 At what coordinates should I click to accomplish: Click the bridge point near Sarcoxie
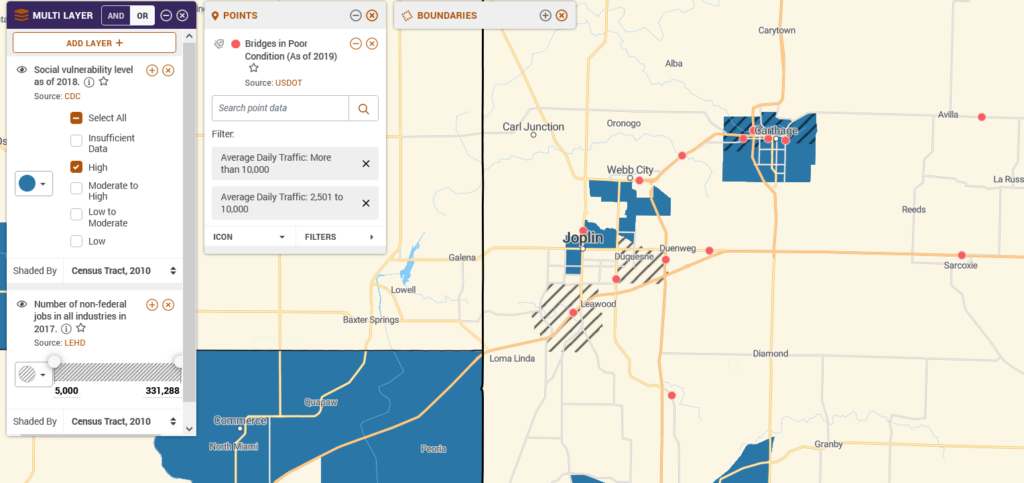click(x=961, y=255)
